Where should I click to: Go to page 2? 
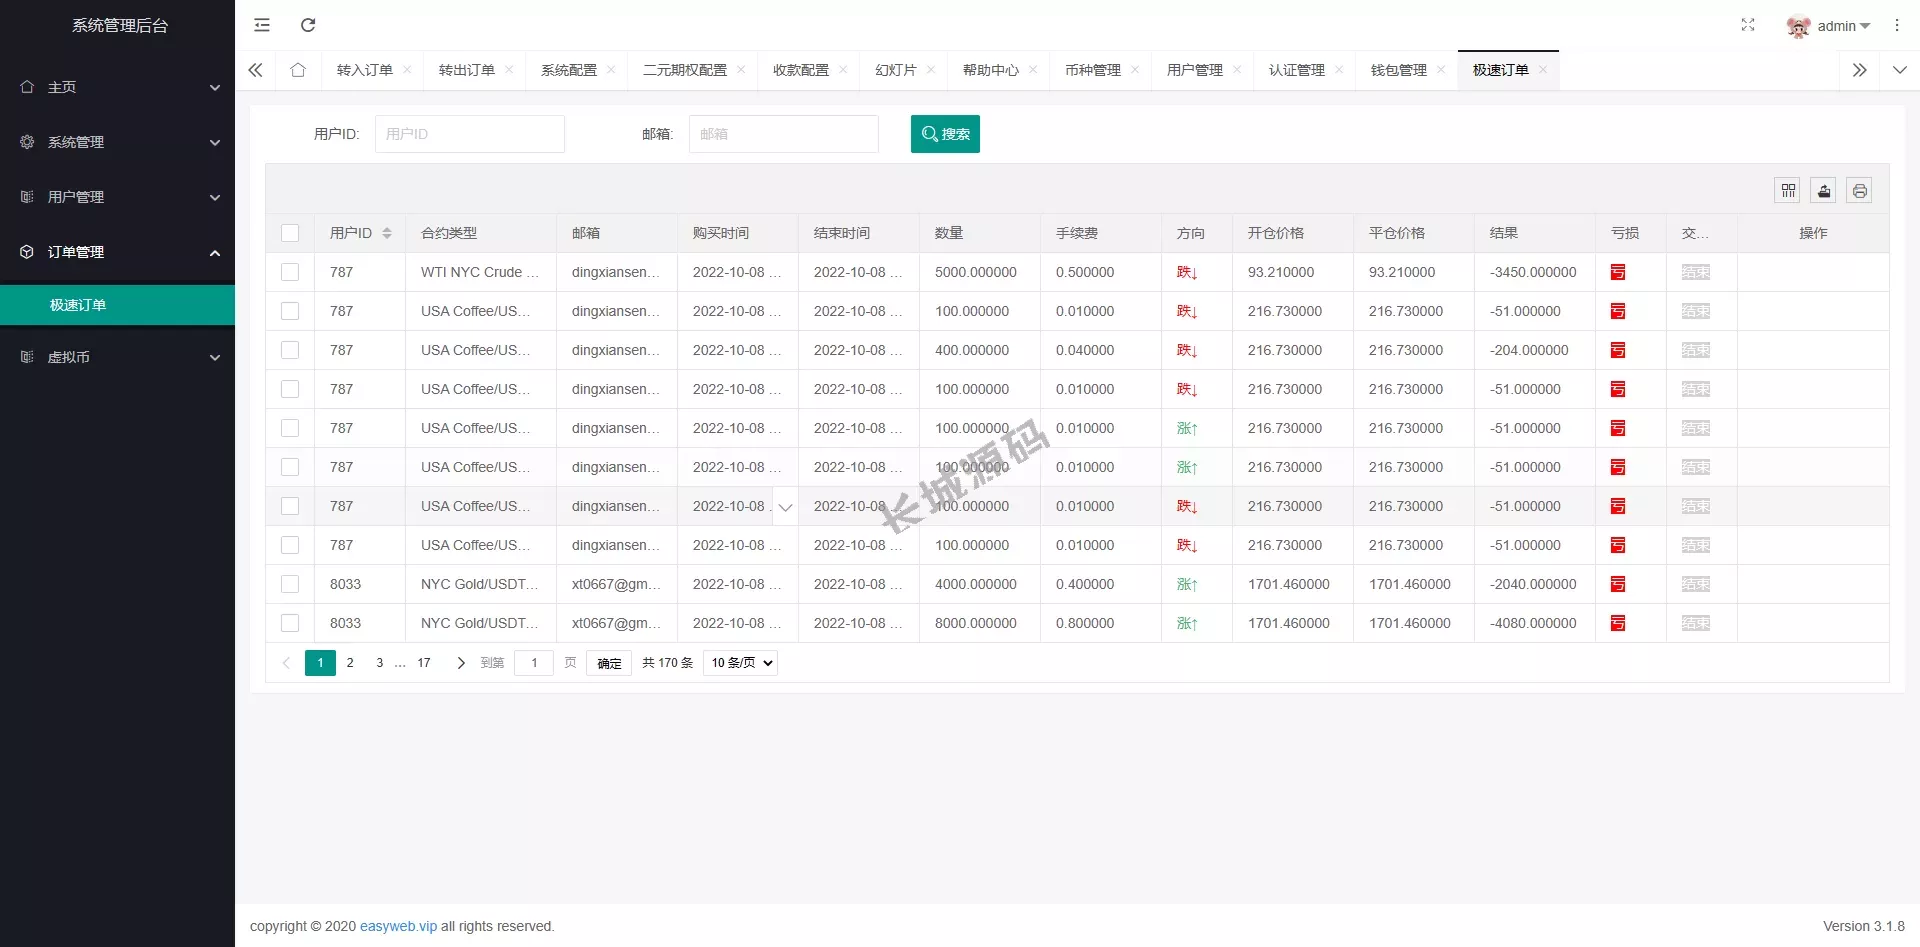coord(350,663)
